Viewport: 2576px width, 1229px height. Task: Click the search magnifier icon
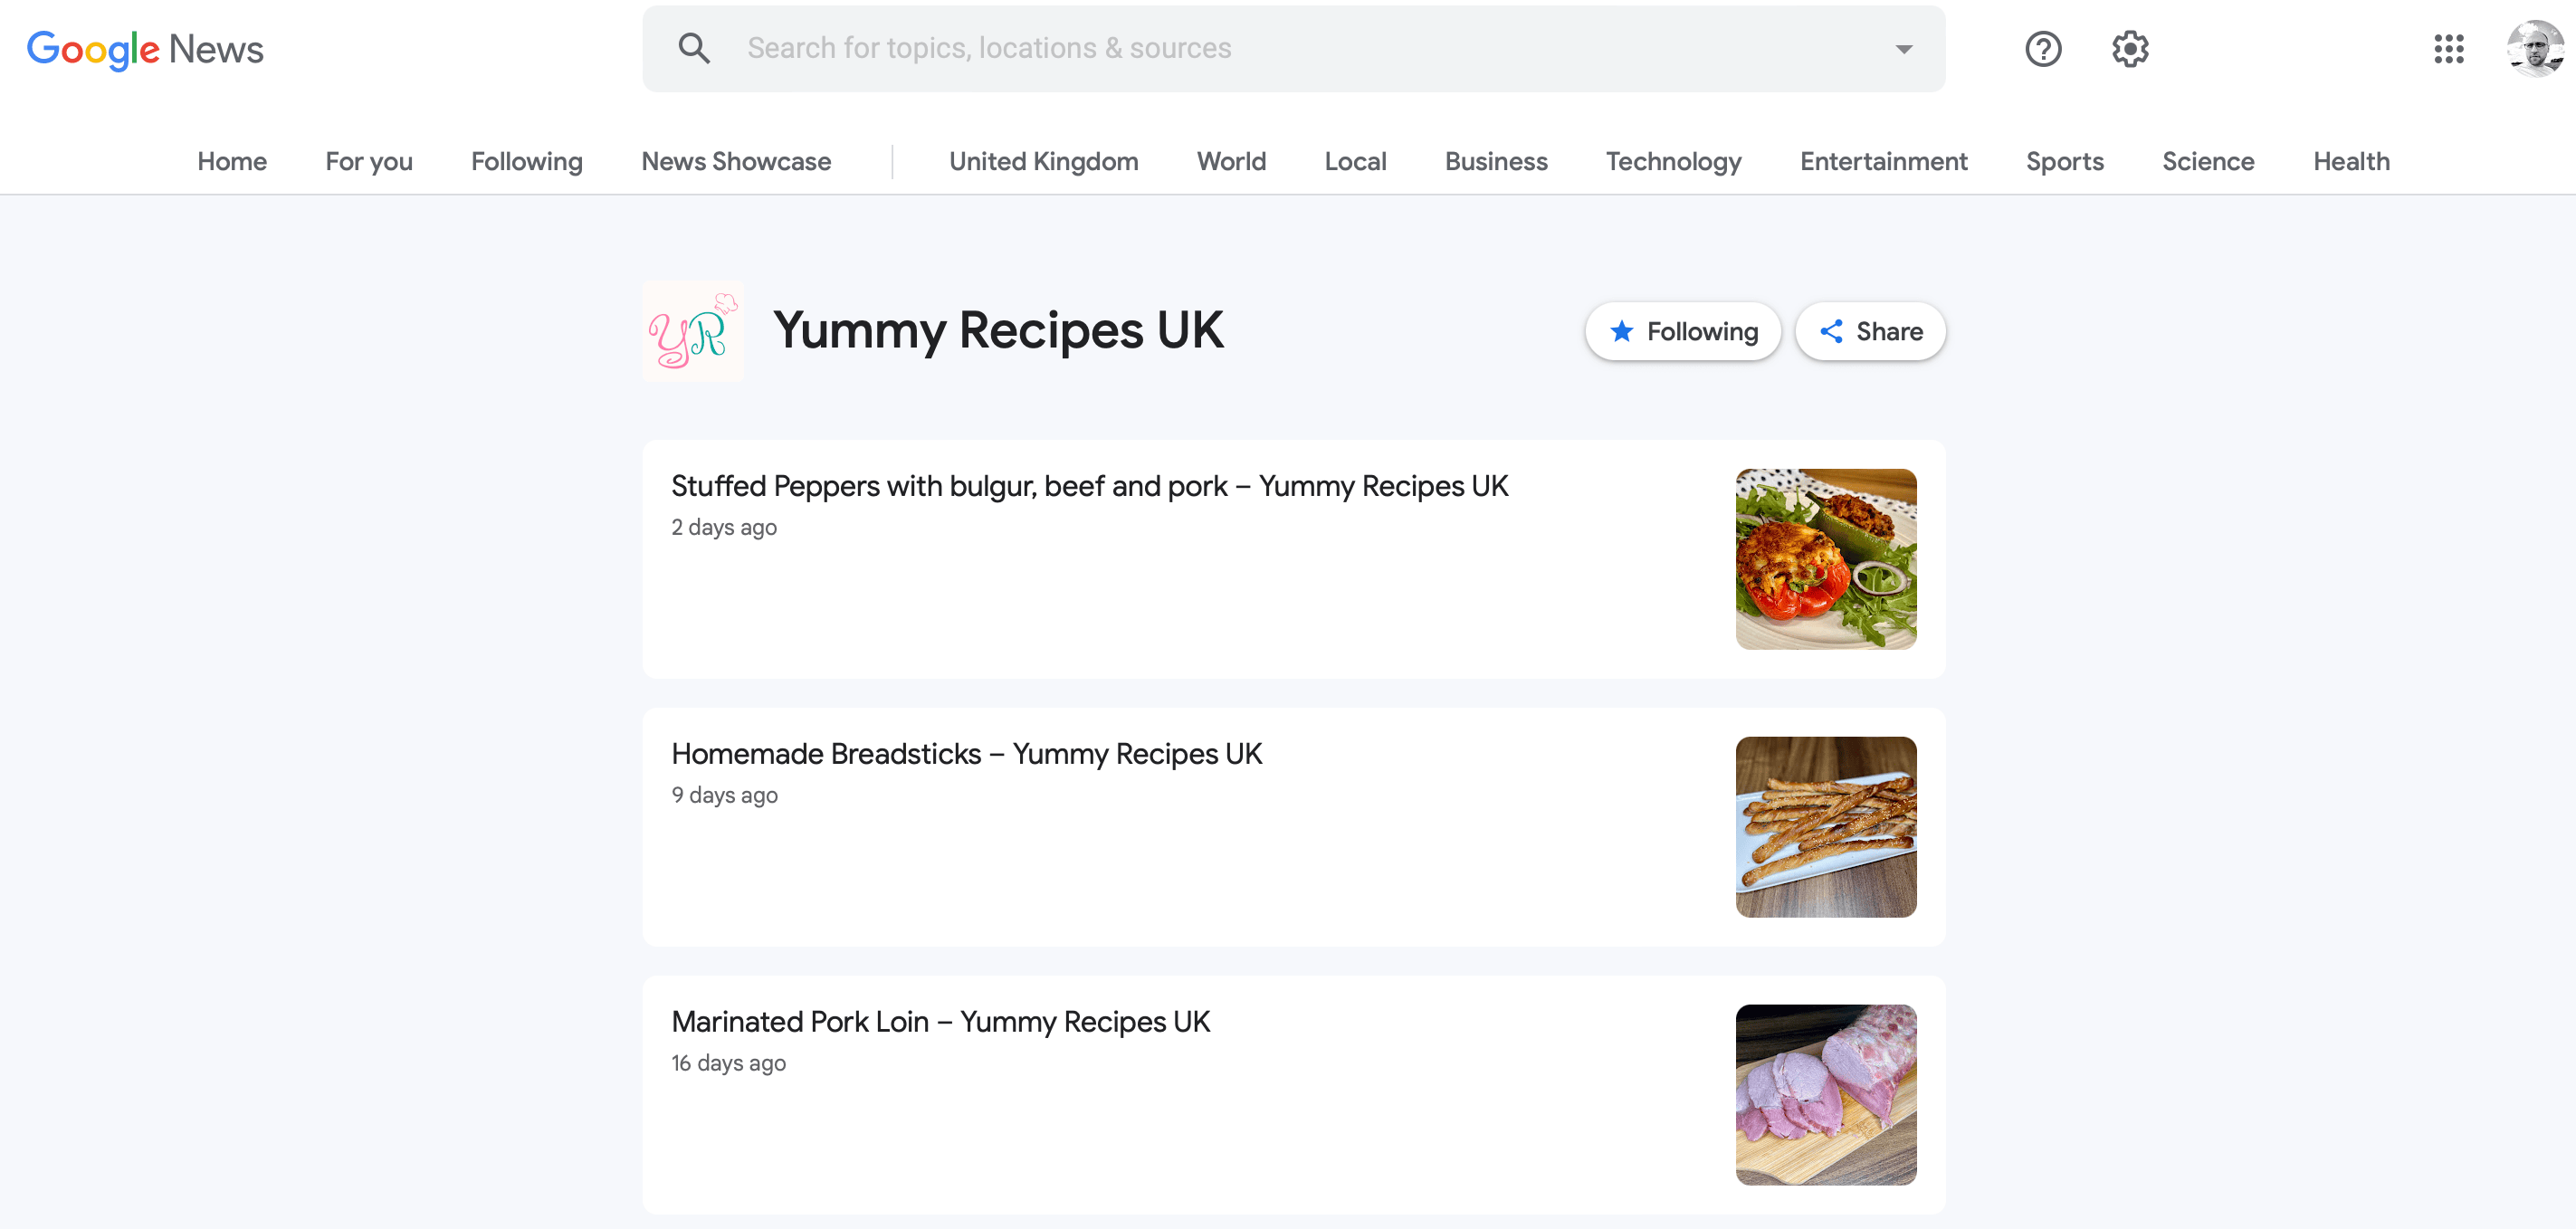(694, 48)
